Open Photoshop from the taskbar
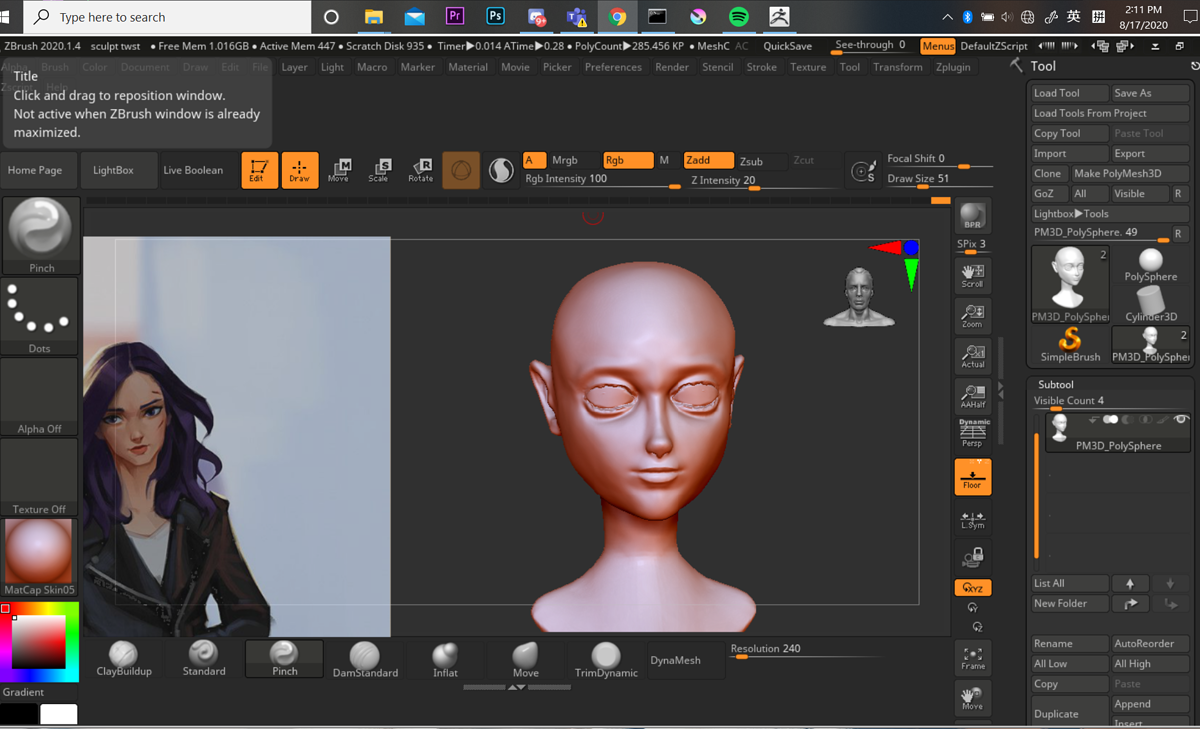1200x729 pixels. pyautogui.click(x=495, y=16)
